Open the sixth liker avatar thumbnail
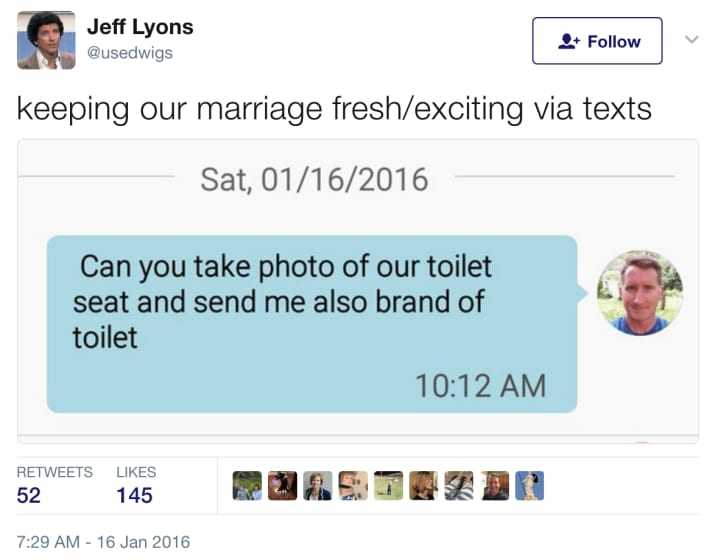The image size is (715, 560). pyautogui.click(x=424, y=486)
